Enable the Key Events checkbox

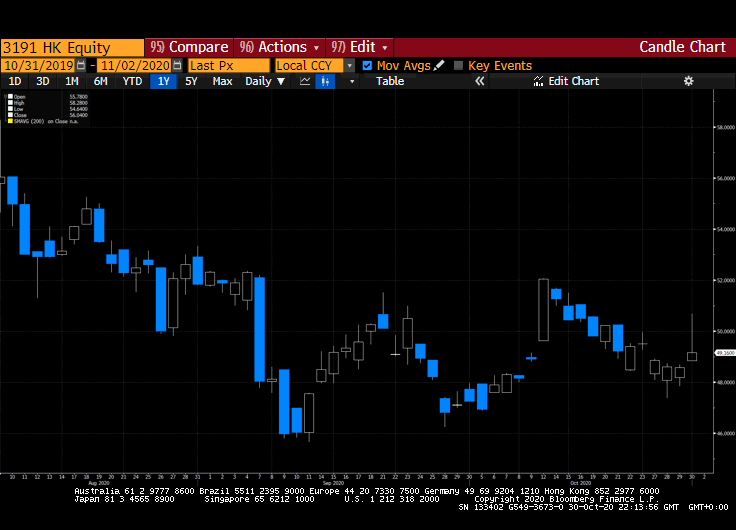(459, 66)
